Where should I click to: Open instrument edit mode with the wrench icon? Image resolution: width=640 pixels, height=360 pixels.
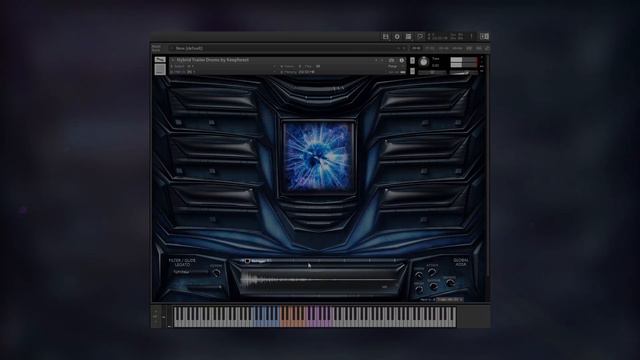point(160,60)
